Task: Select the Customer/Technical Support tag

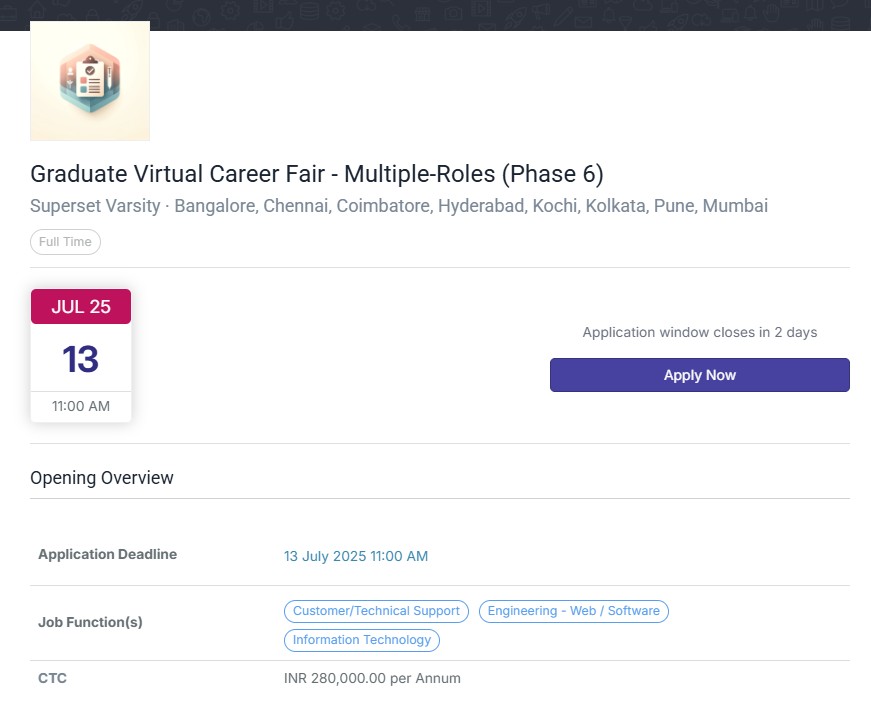Action: point(376,611)
